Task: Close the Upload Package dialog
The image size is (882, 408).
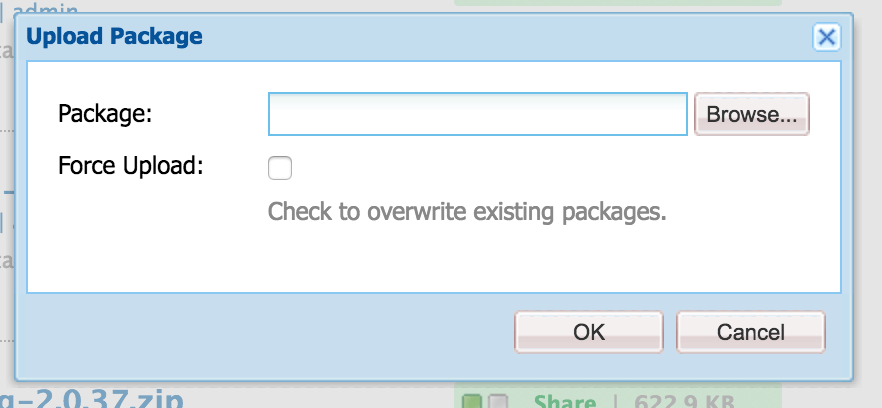Action: 826,38
